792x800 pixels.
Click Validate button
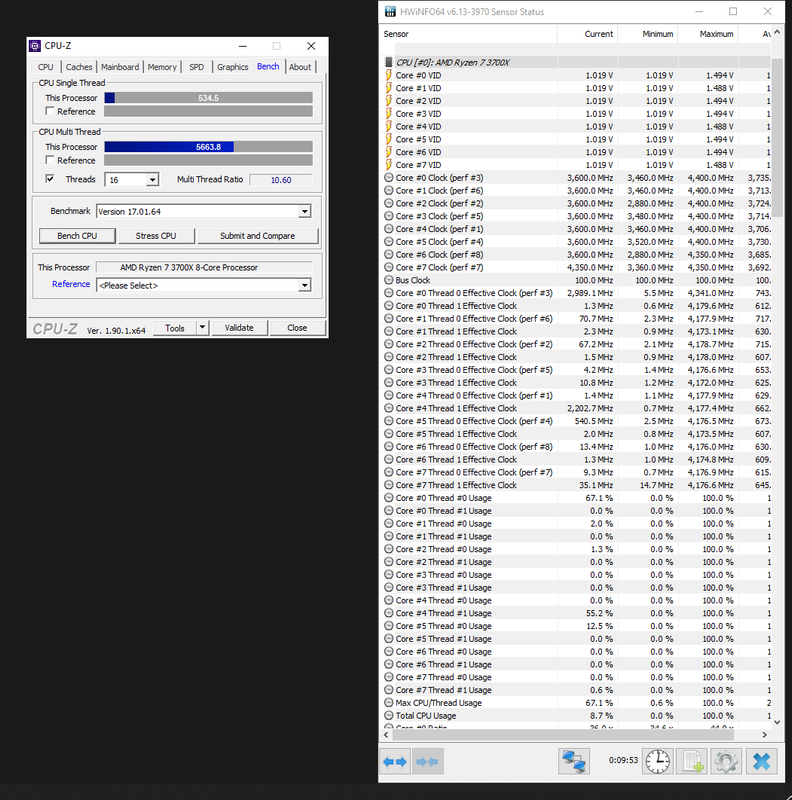[x=239, y=328]
